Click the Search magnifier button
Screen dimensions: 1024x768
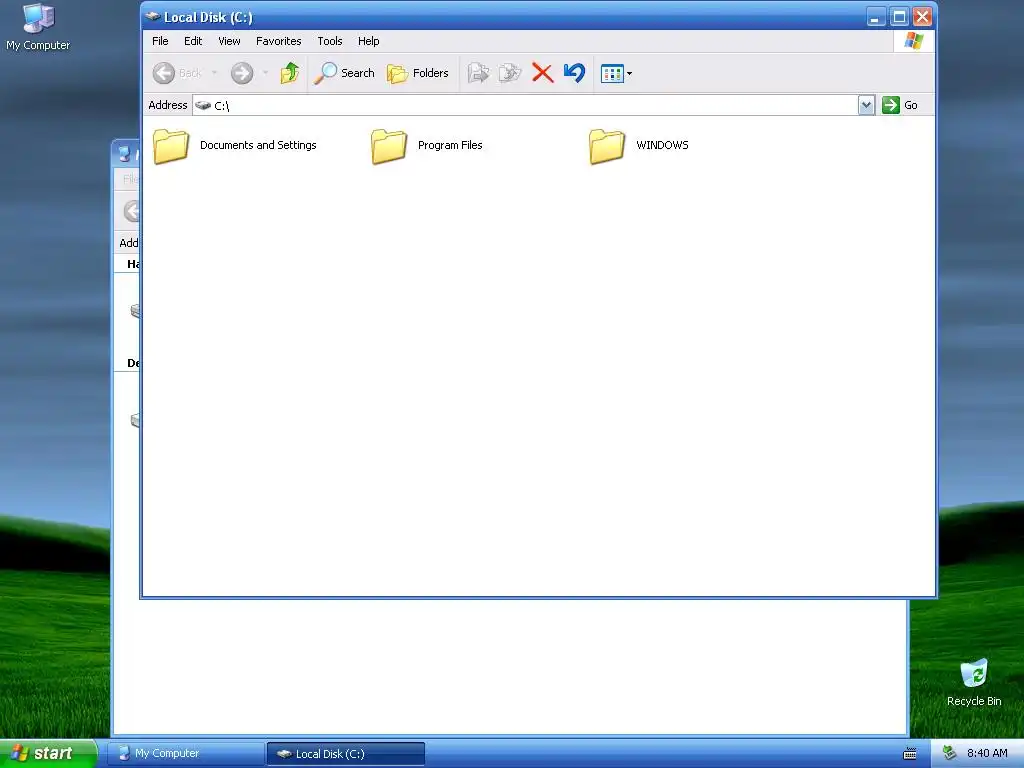tap(344, 73)
